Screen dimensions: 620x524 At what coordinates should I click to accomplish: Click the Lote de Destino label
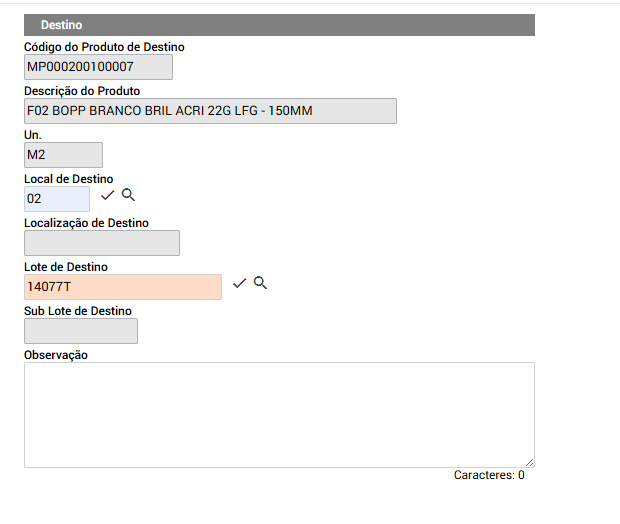tap(66, 267)
